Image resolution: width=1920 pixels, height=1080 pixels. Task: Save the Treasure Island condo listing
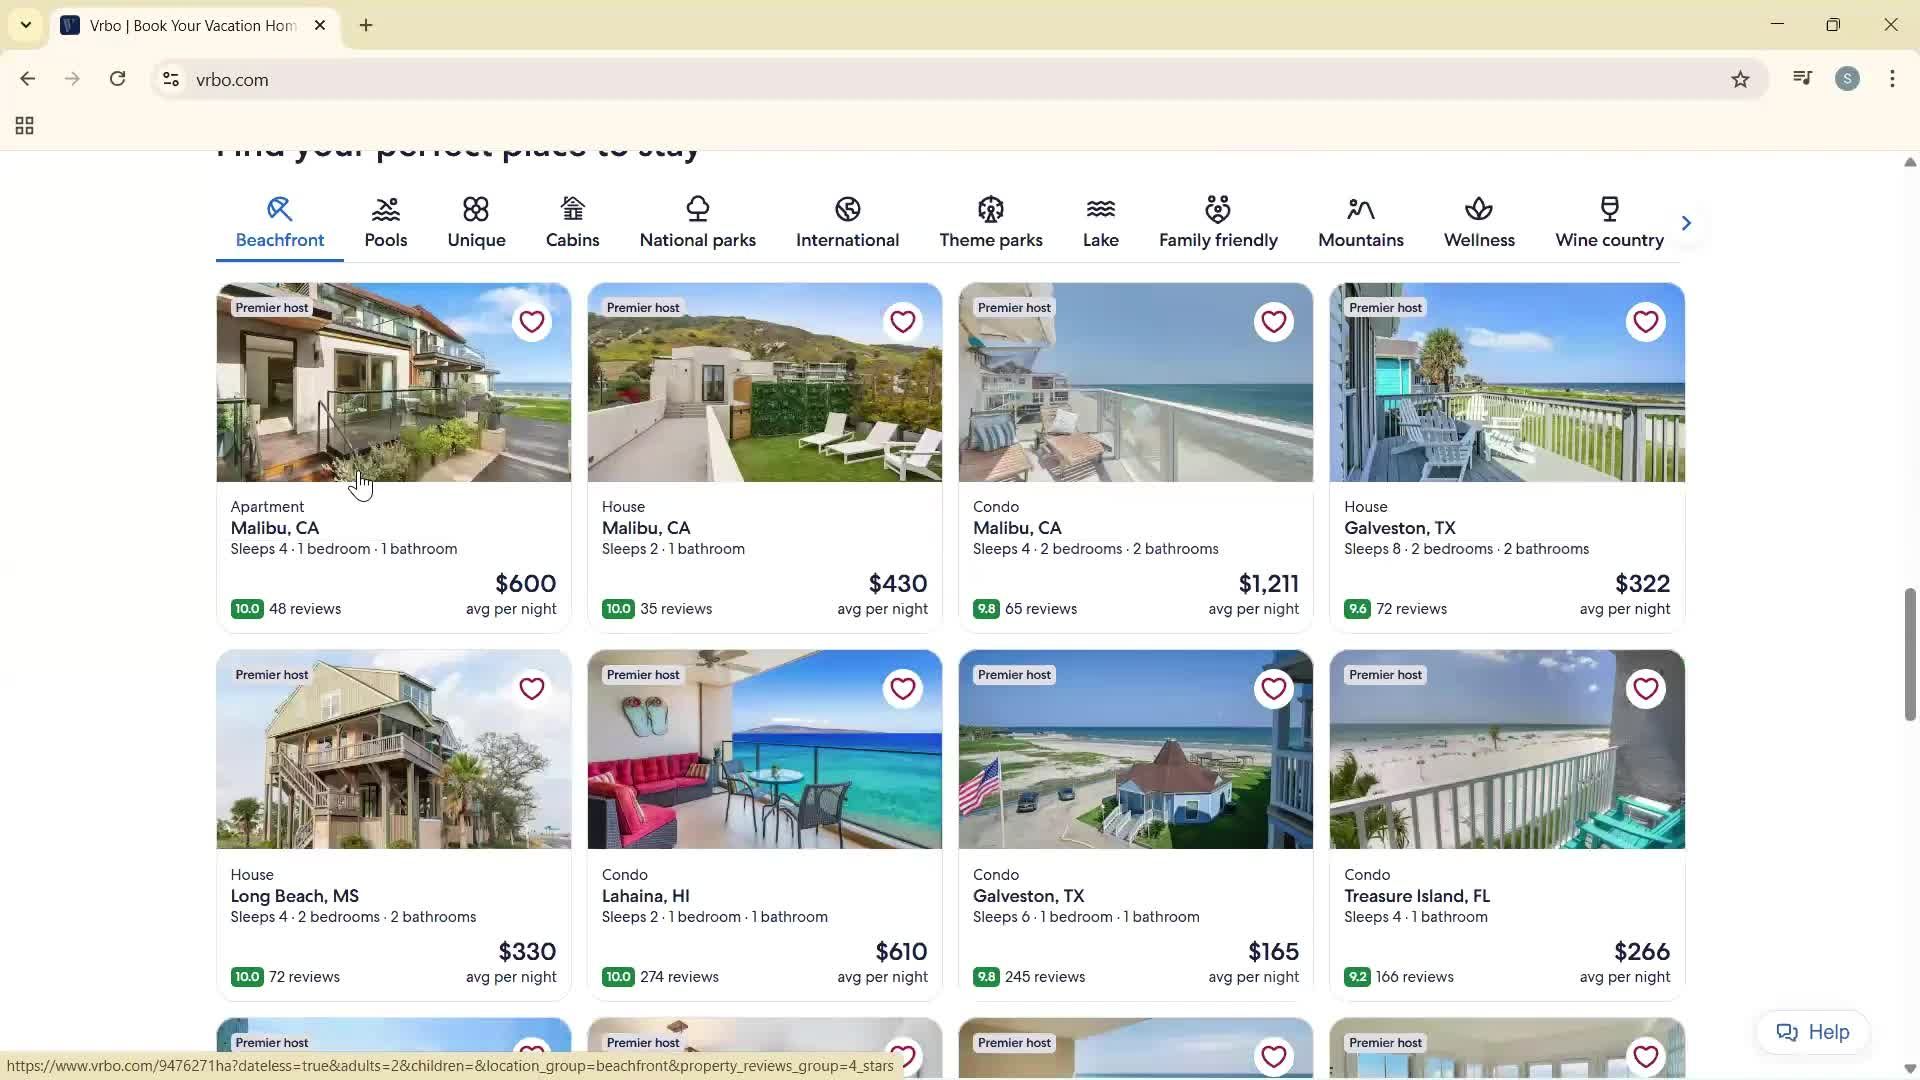pyautogui.click(x=1645, y=688)
